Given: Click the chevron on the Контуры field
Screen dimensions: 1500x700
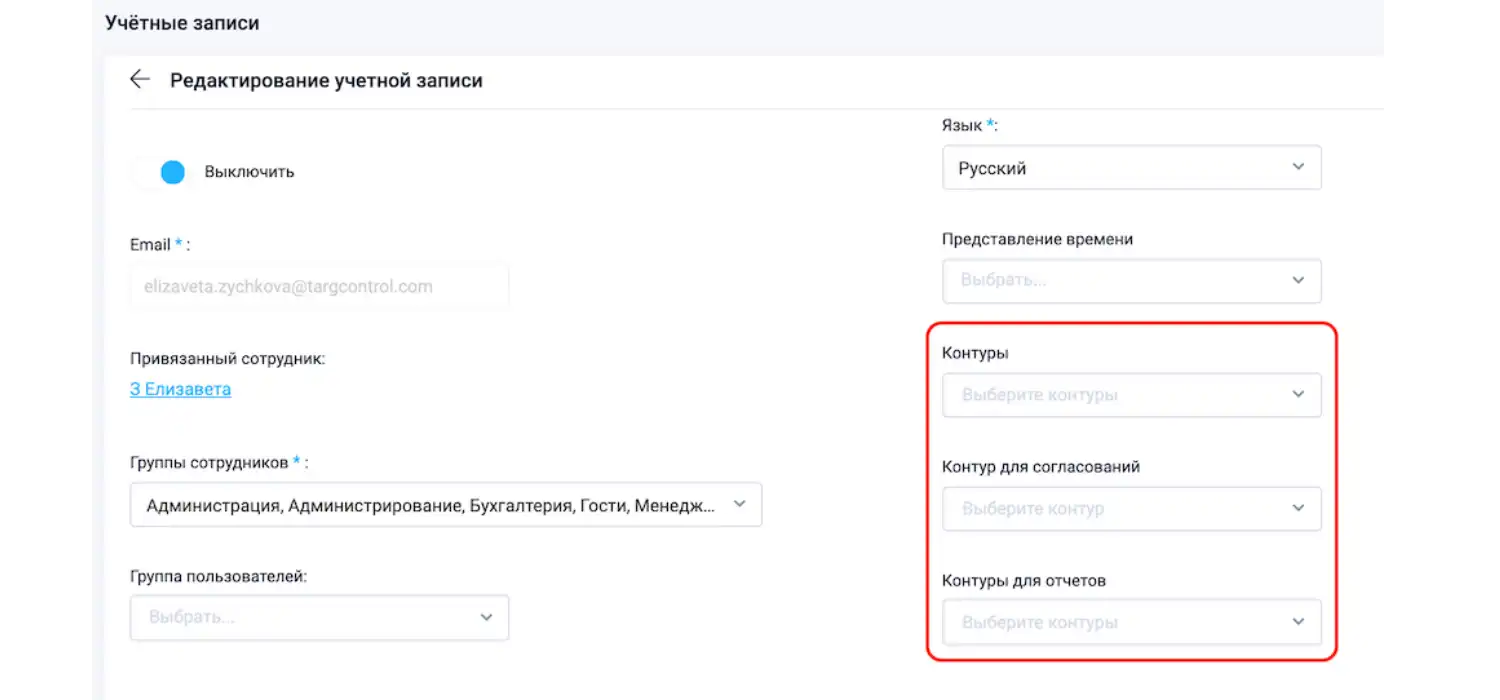Looking at the screenshot, I should [1299, 395].
